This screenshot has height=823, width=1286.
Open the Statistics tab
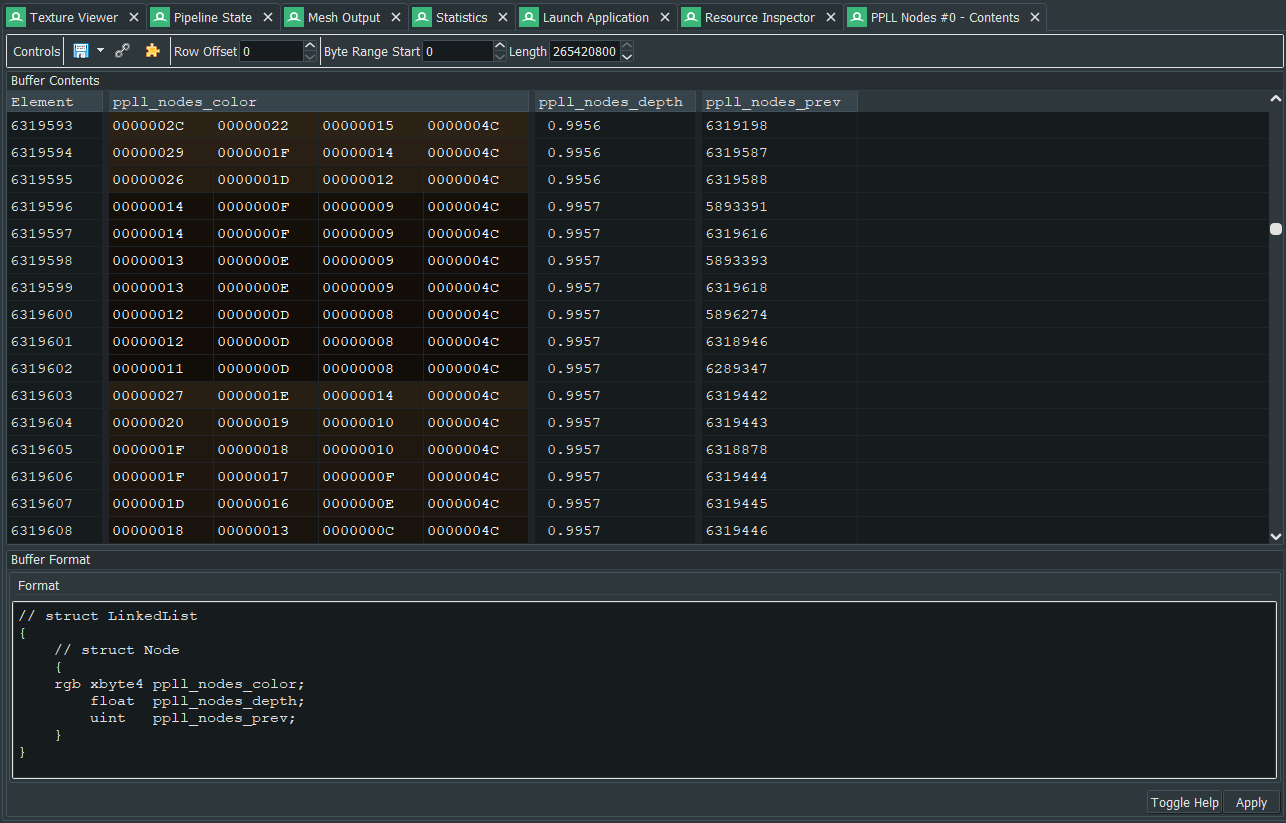pyautogui.click(x=461, y=17)
